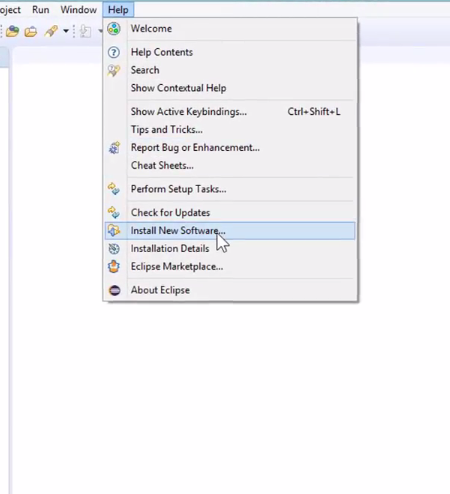The width and height of the screenshot is (450, 494).
Task: Open Tips and Tricks
Action: 230,130
